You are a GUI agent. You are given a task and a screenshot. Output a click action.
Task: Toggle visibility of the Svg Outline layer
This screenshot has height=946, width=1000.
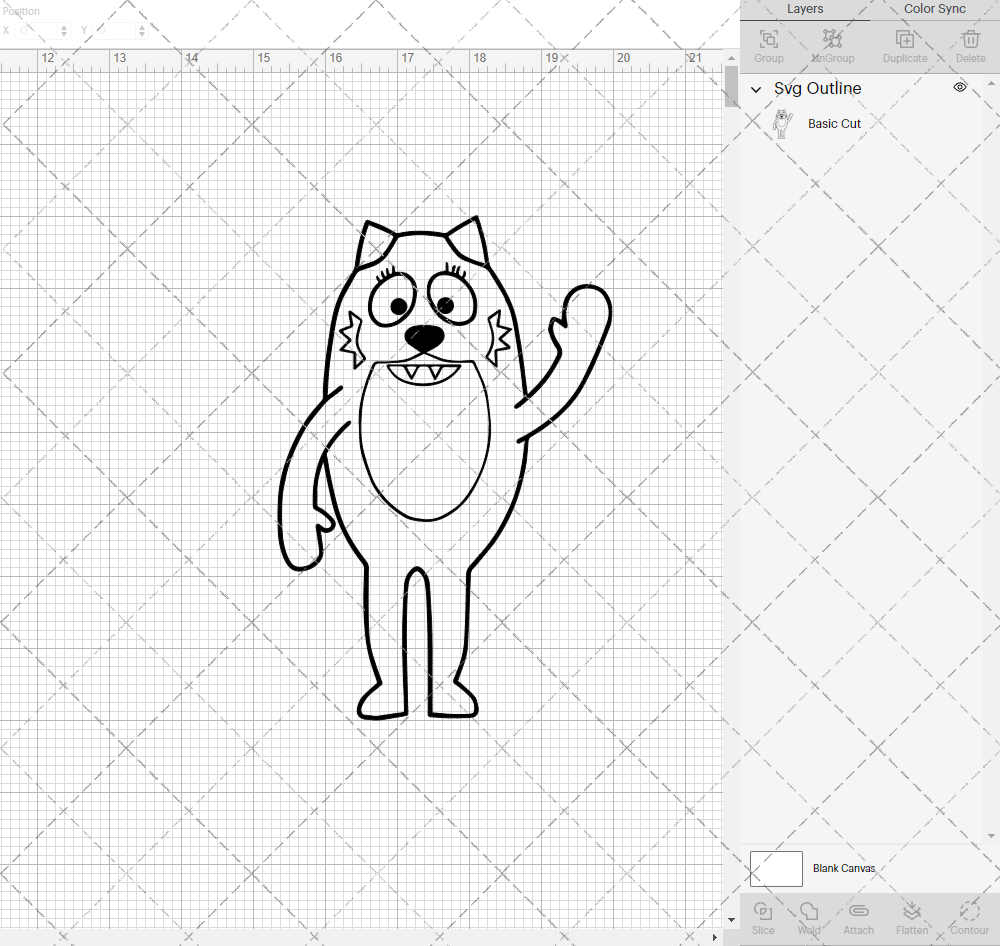[959, 88]
